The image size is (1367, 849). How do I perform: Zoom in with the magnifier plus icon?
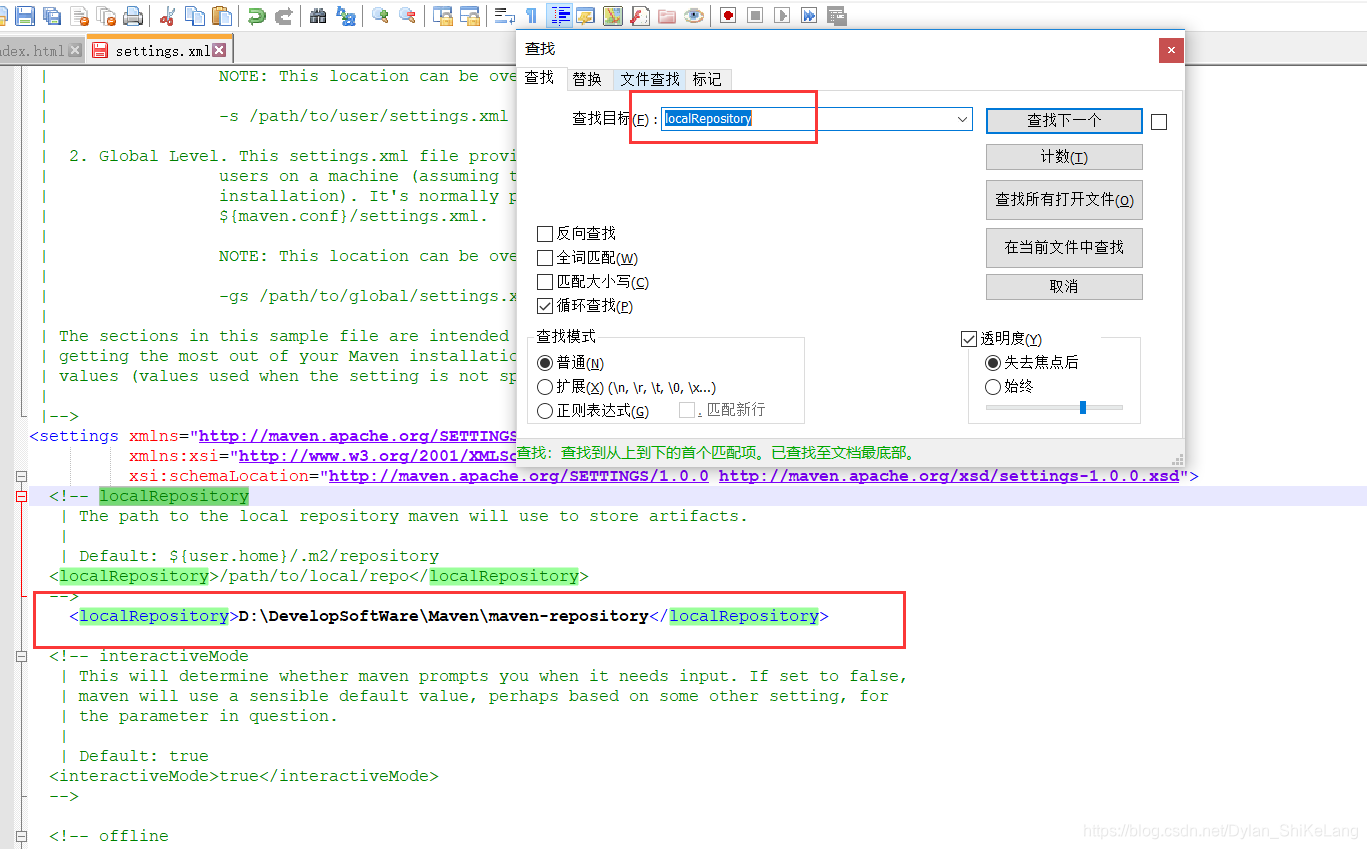[x=380, y=16]
